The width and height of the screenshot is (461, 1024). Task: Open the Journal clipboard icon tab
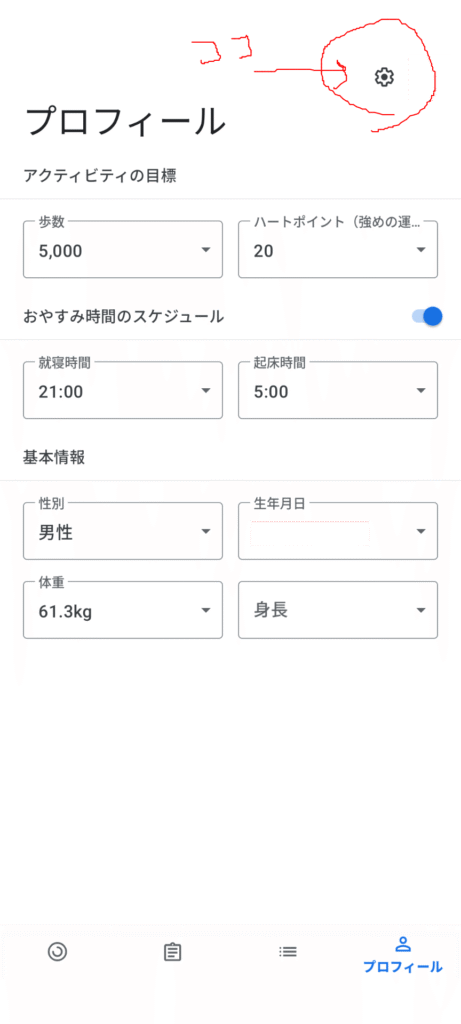pos(172,952)
